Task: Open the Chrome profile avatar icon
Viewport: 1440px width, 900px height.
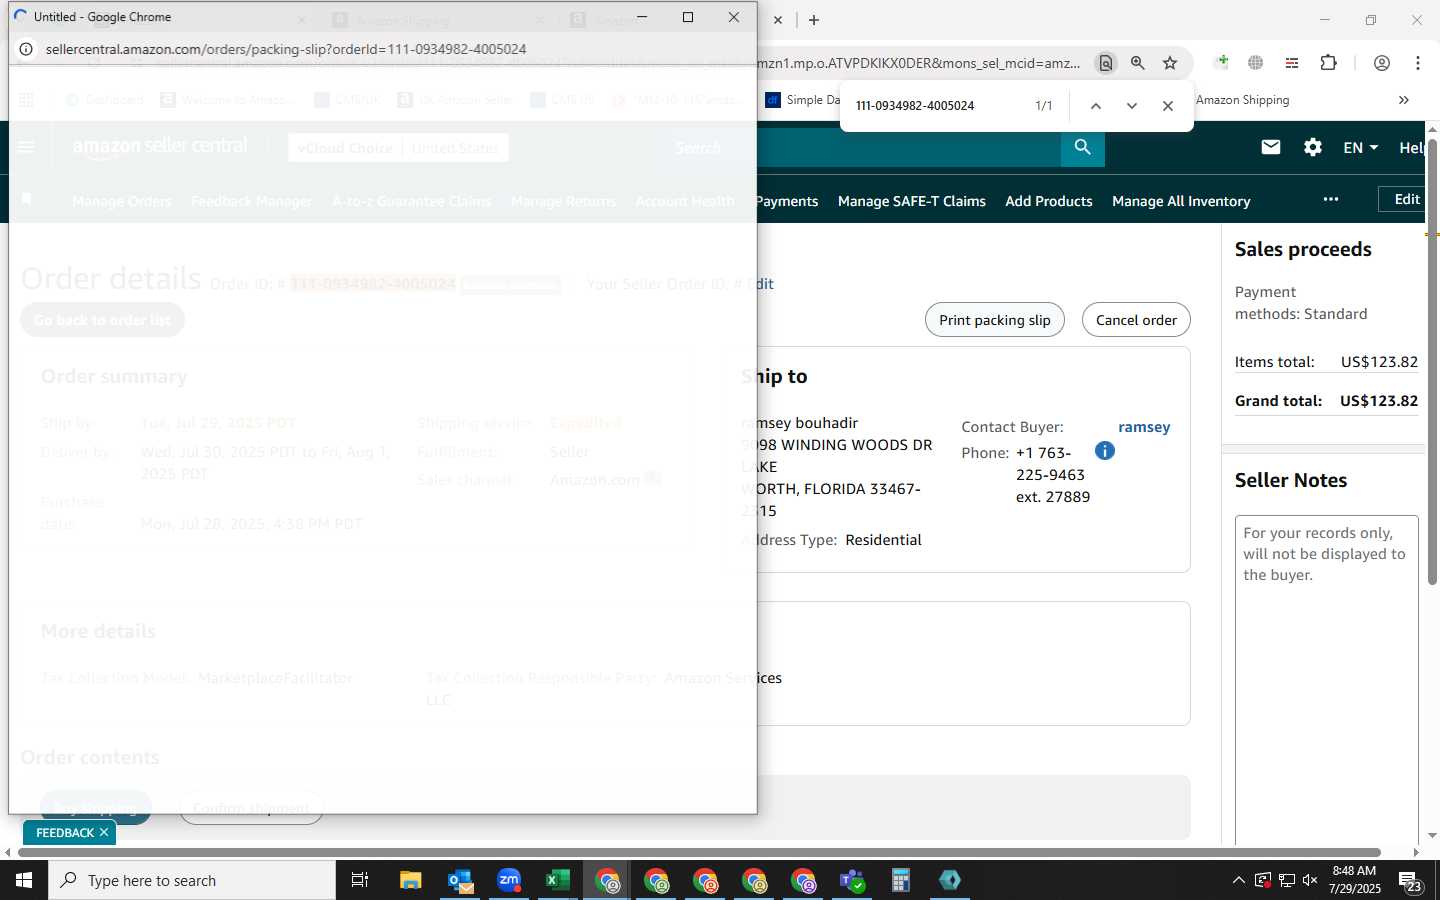Action: point(1382,63)
